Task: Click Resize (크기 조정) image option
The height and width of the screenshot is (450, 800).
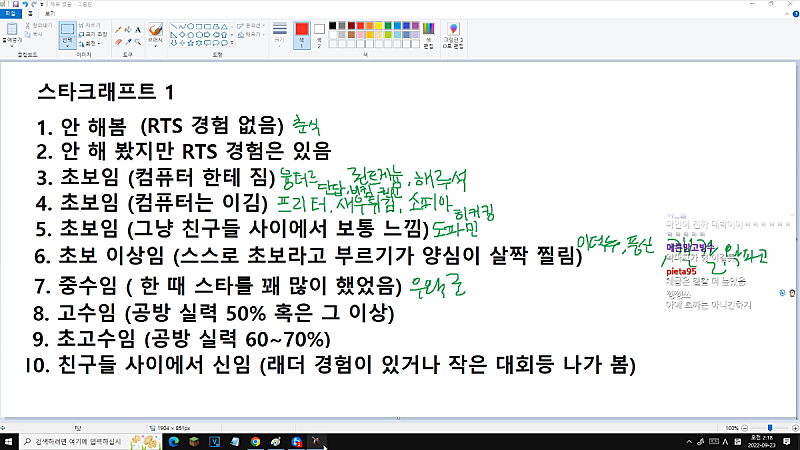Action: (x=93, y=34)
